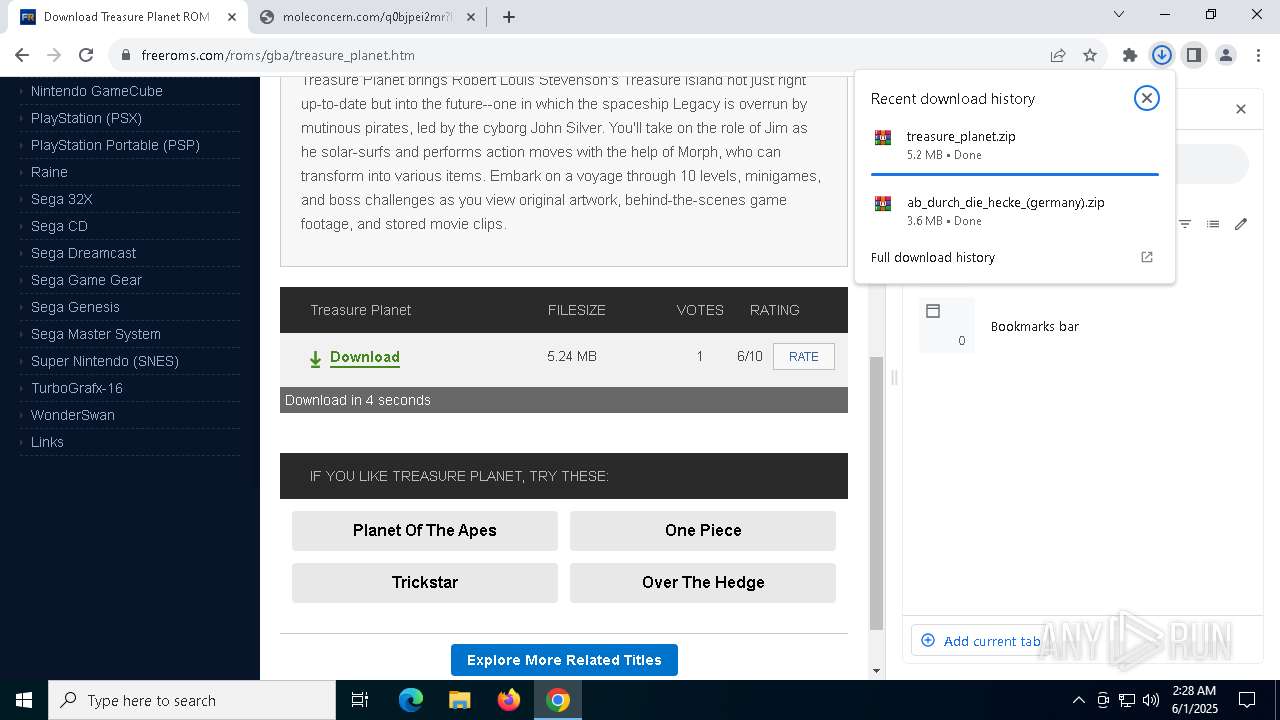Open Full download history link
This screenshot has height=720, width=1280.
coord(933,257)
